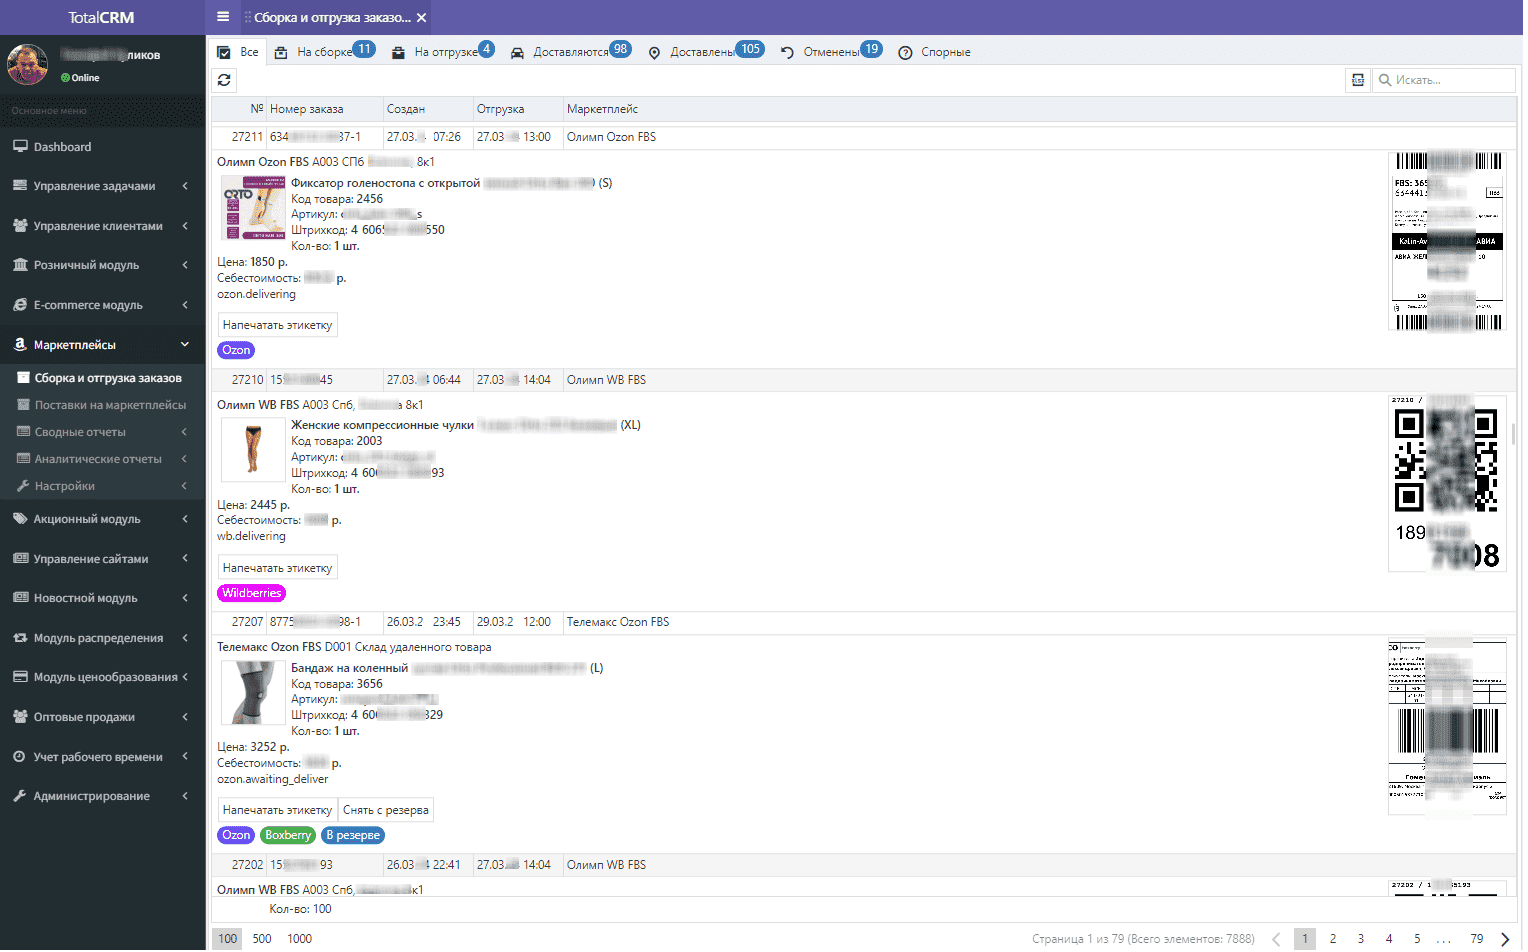Click the user avatar picture
1528x952 pixels.
pos(27,64)
